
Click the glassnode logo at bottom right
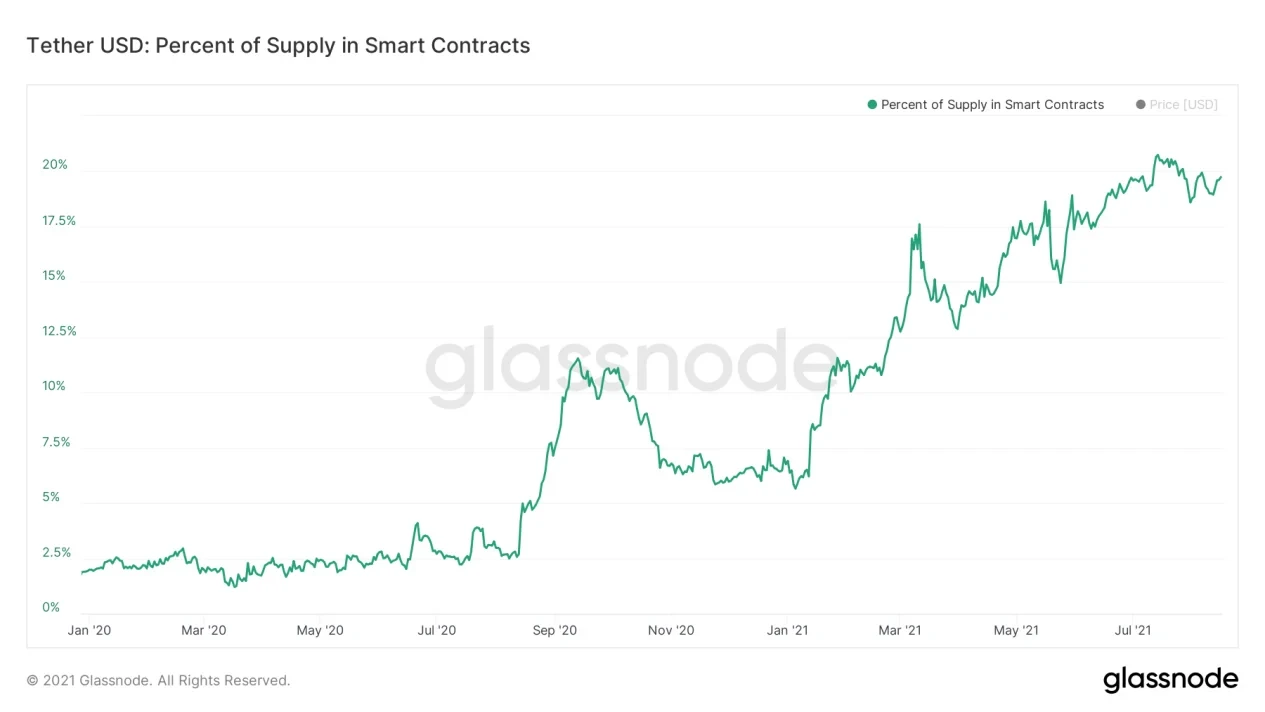(x=1170, y=680)
